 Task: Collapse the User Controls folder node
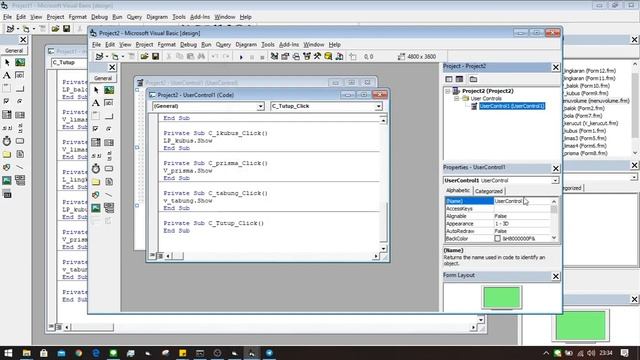[x=456, y=99]
